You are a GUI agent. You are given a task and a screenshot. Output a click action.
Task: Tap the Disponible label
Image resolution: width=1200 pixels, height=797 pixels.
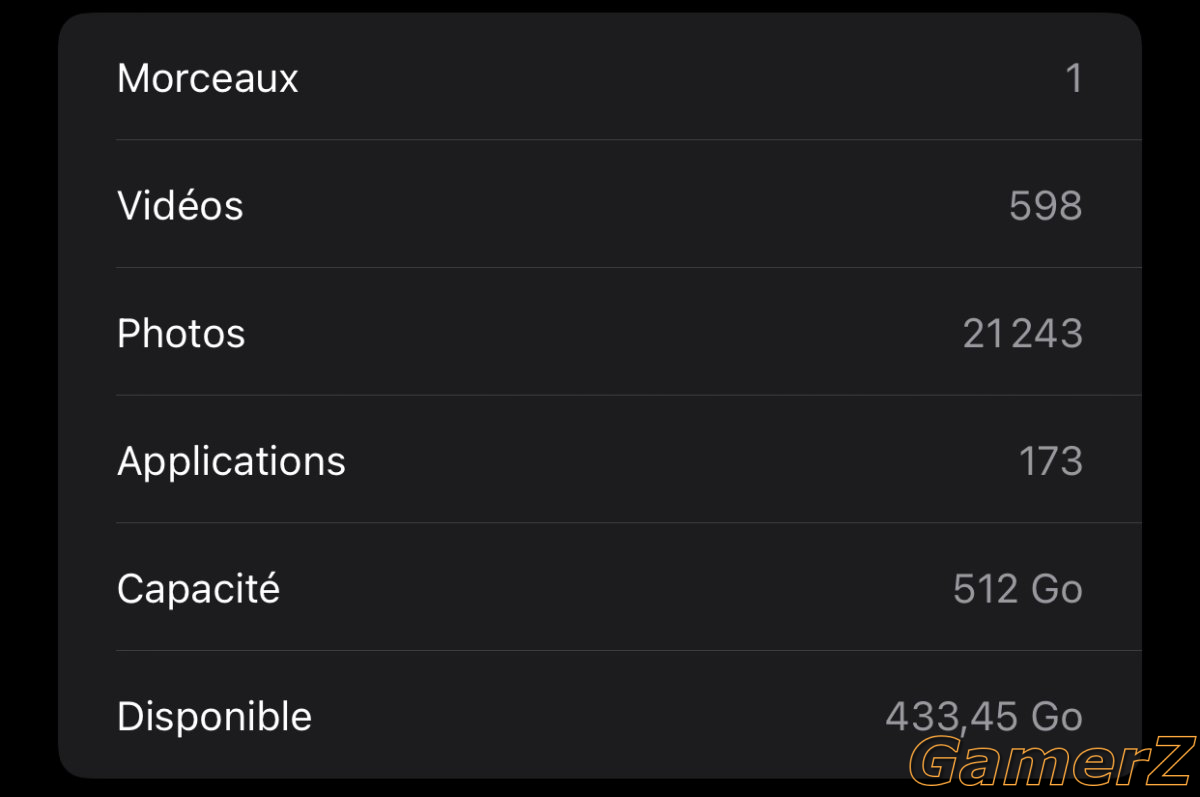tap(214, 716)
